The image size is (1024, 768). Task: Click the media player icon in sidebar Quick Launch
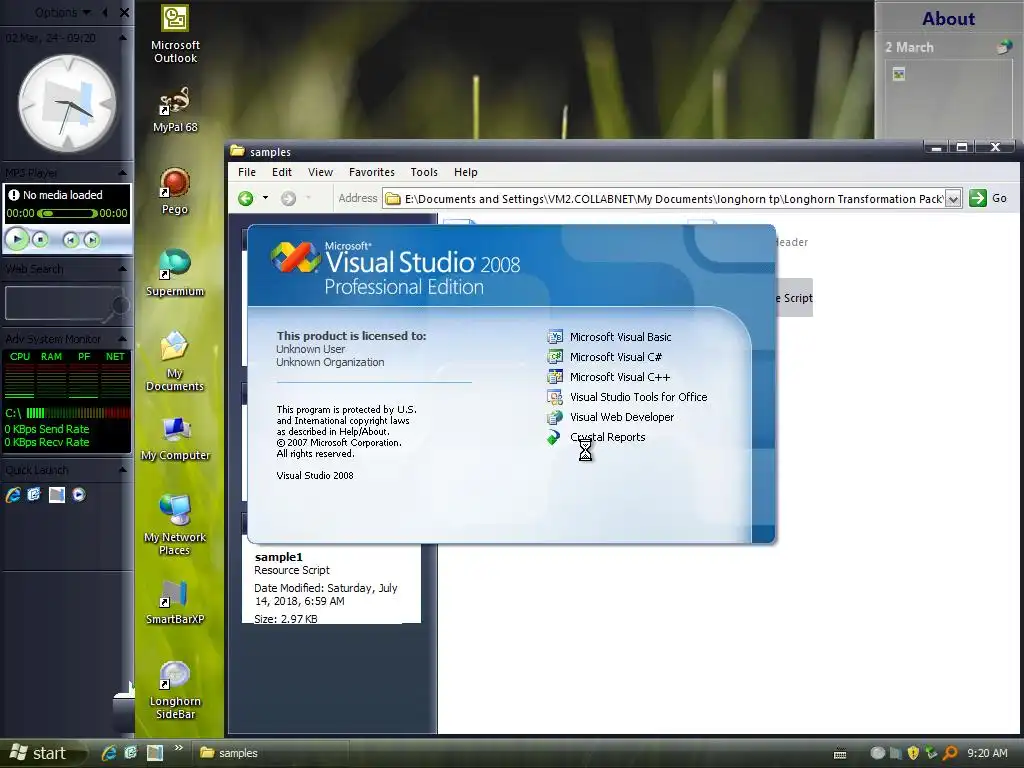[79, 495]
